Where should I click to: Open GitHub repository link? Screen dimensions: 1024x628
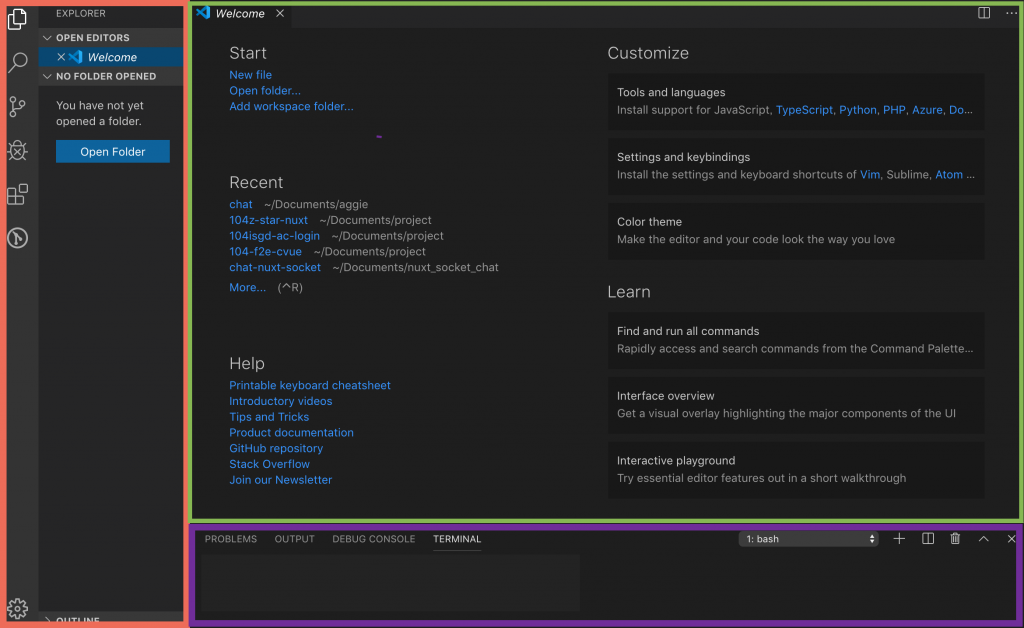(x=276, y=448)
